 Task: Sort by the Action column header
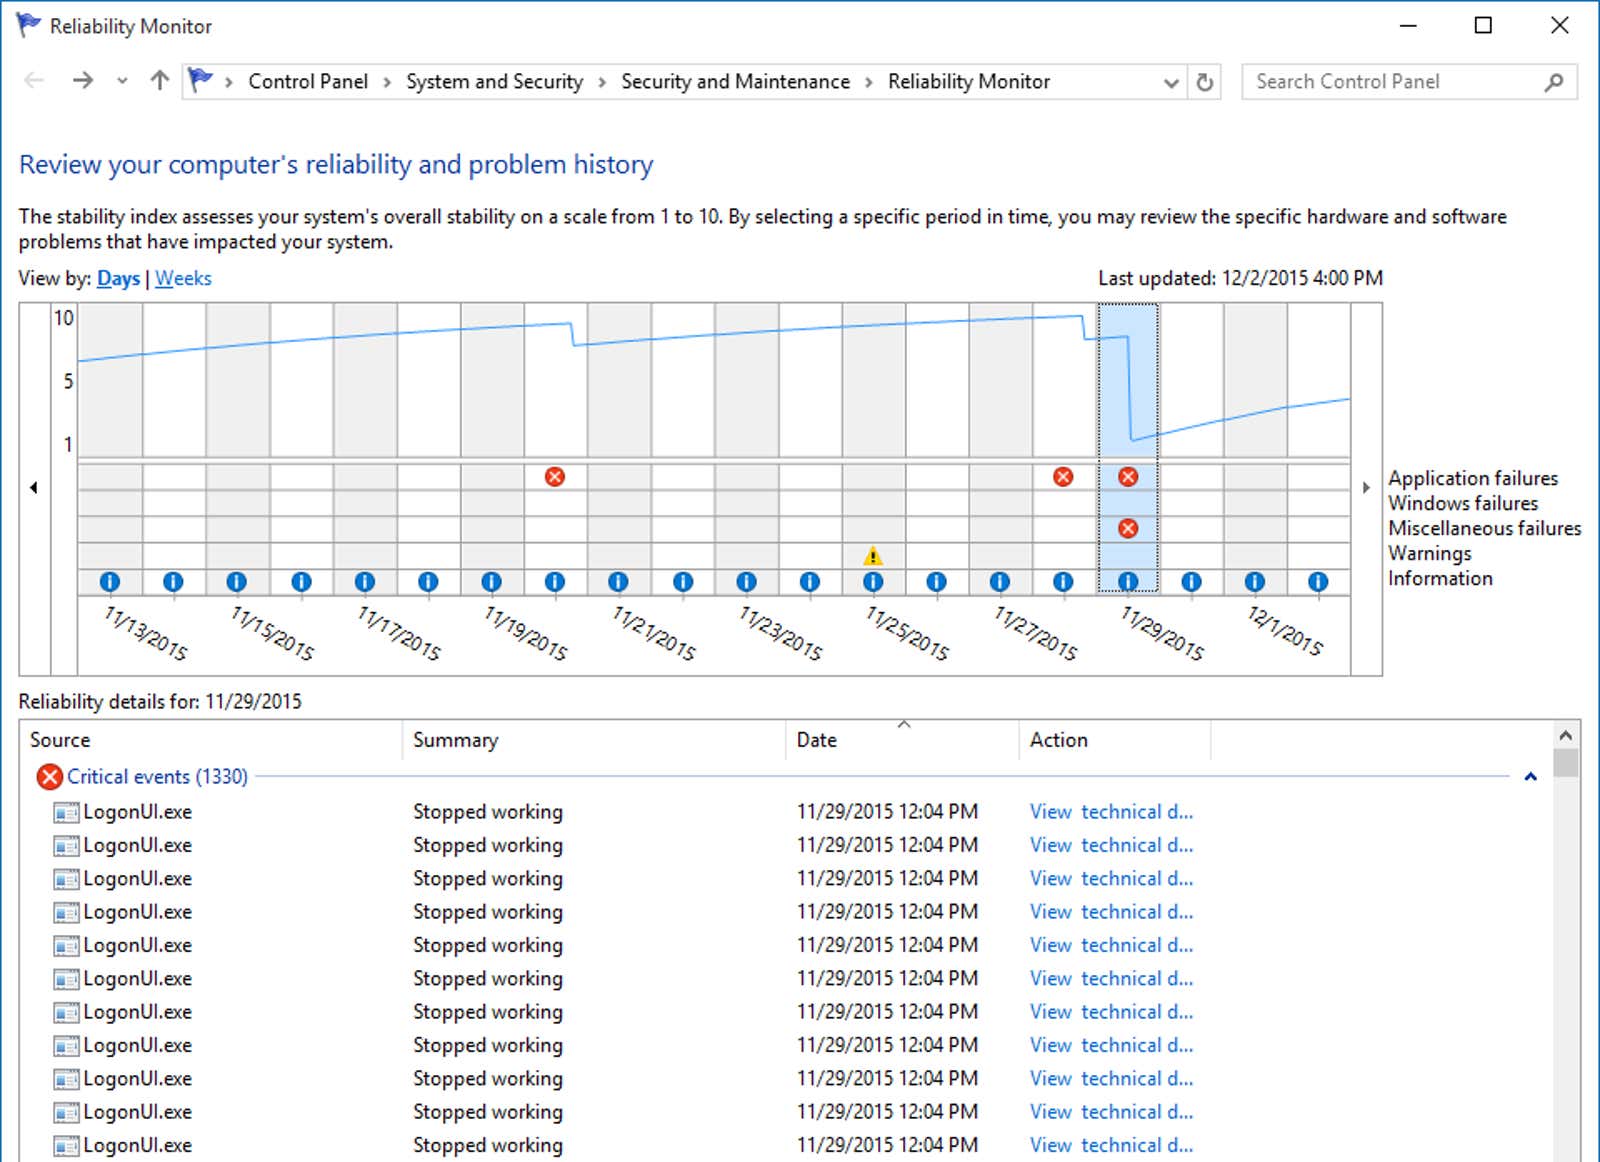[x=1115, y=740]
